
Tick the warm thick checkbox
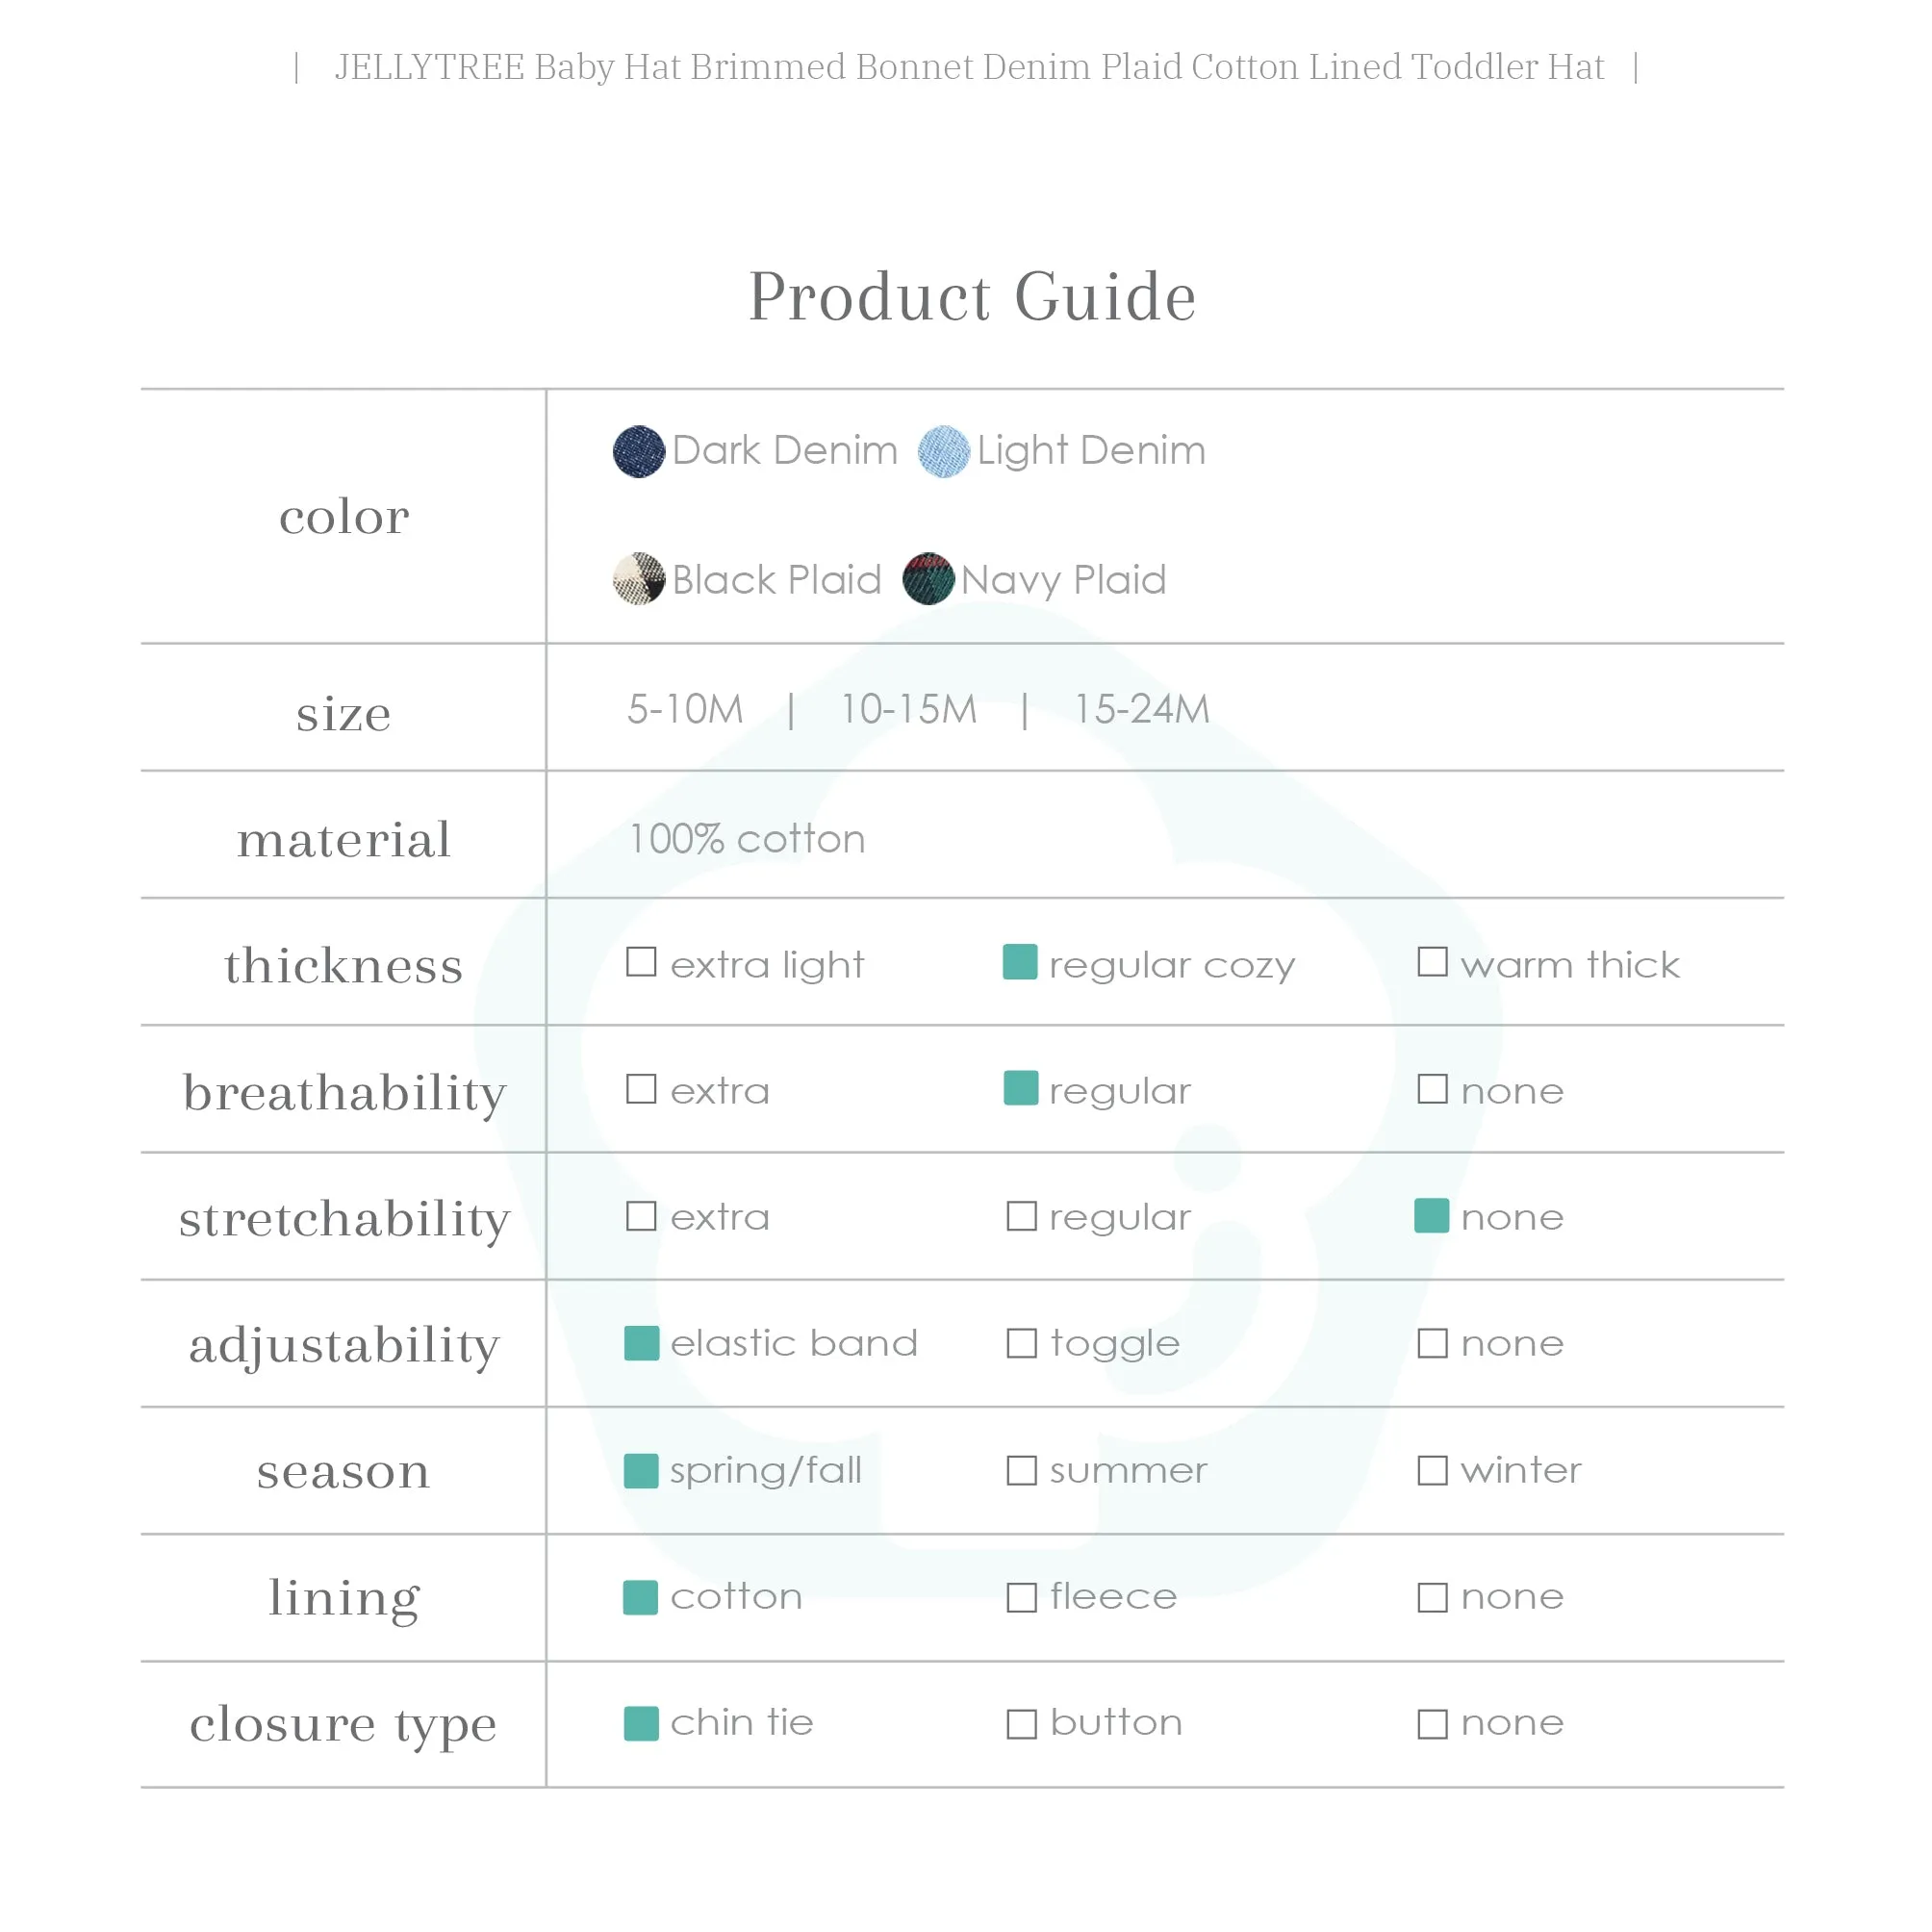pyautogui.click(x=1432, y=962)
